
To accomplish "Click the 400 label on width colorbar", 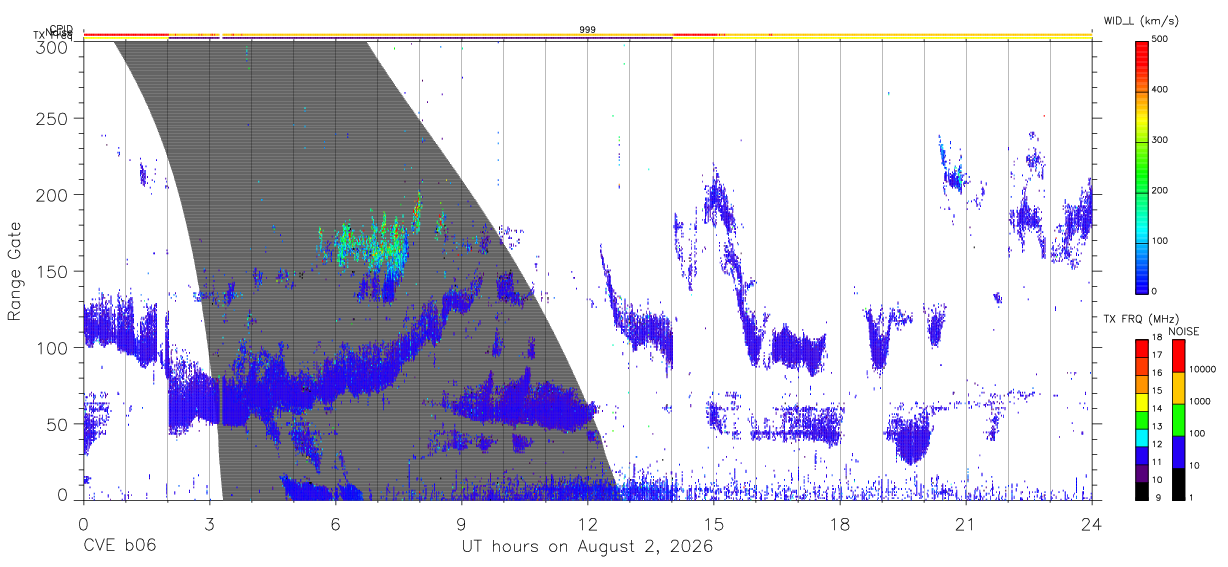I will (1160, 89).
